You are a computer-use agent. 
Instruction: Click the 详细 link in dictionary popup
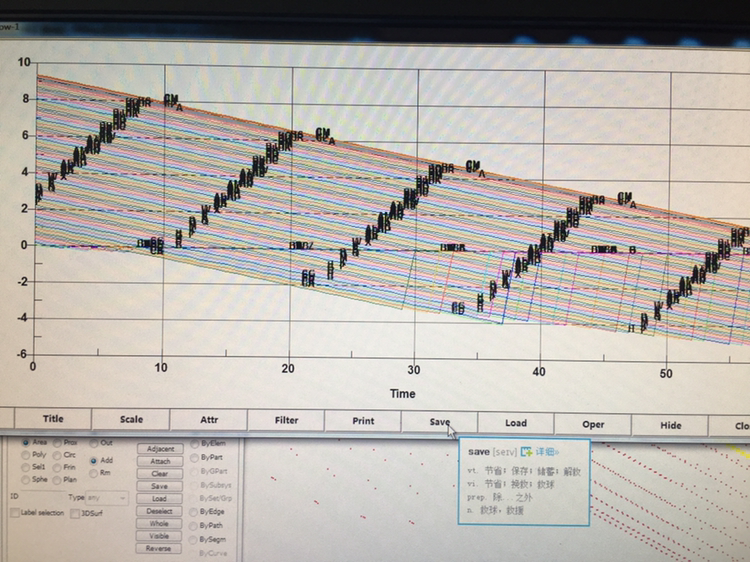click(547, 452)
